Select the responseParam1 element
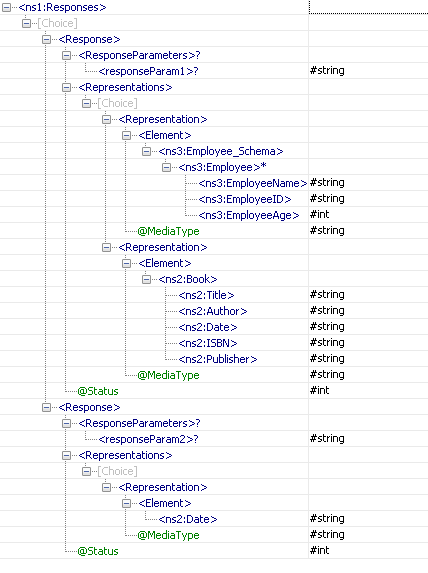This screenshot has height=573, width=428. click(148, 72)
